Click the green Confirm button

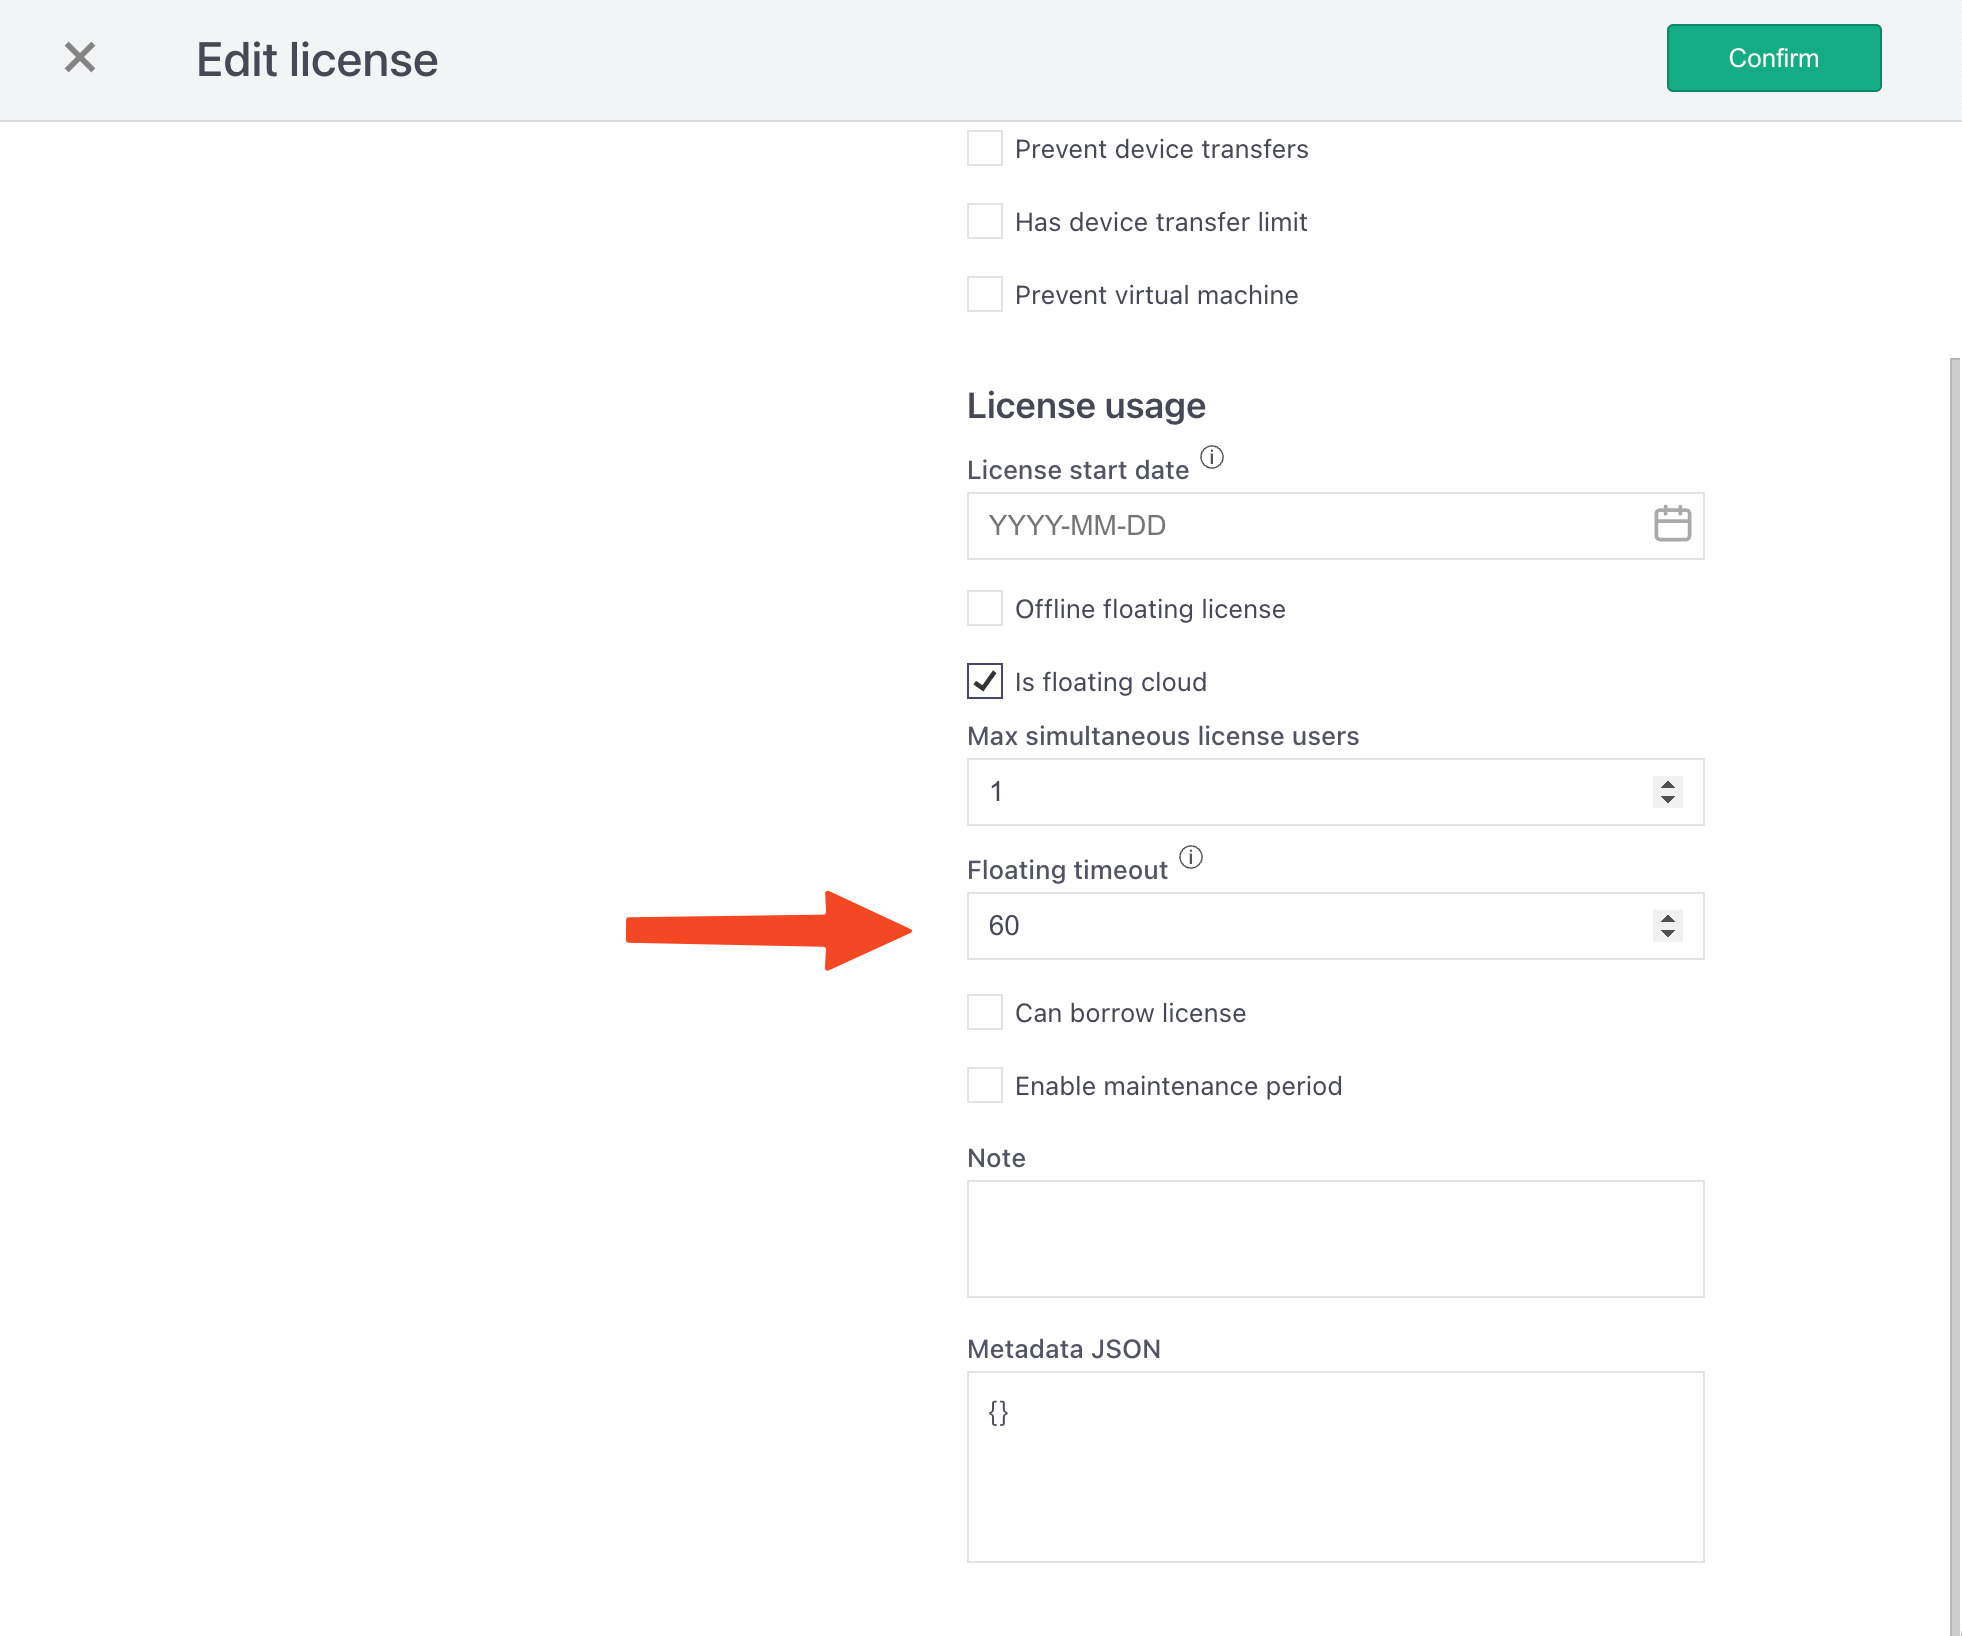point(1773,58)
